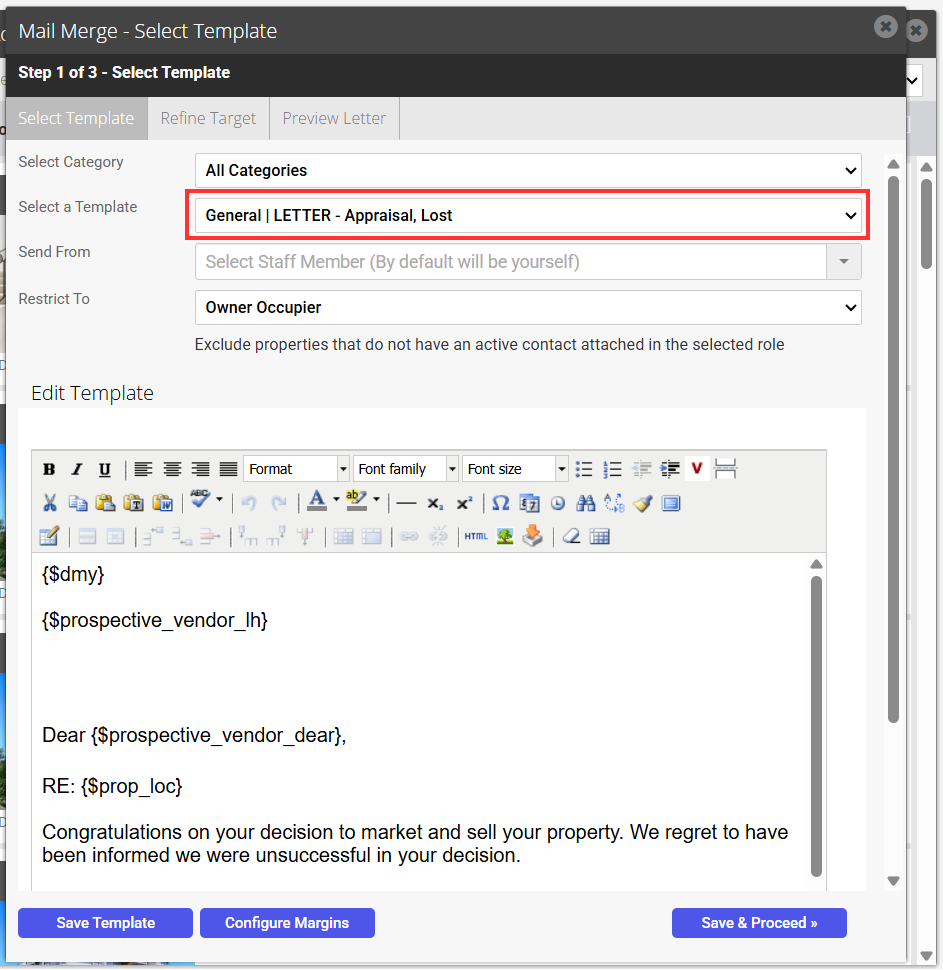Copy the selected text

77,503
